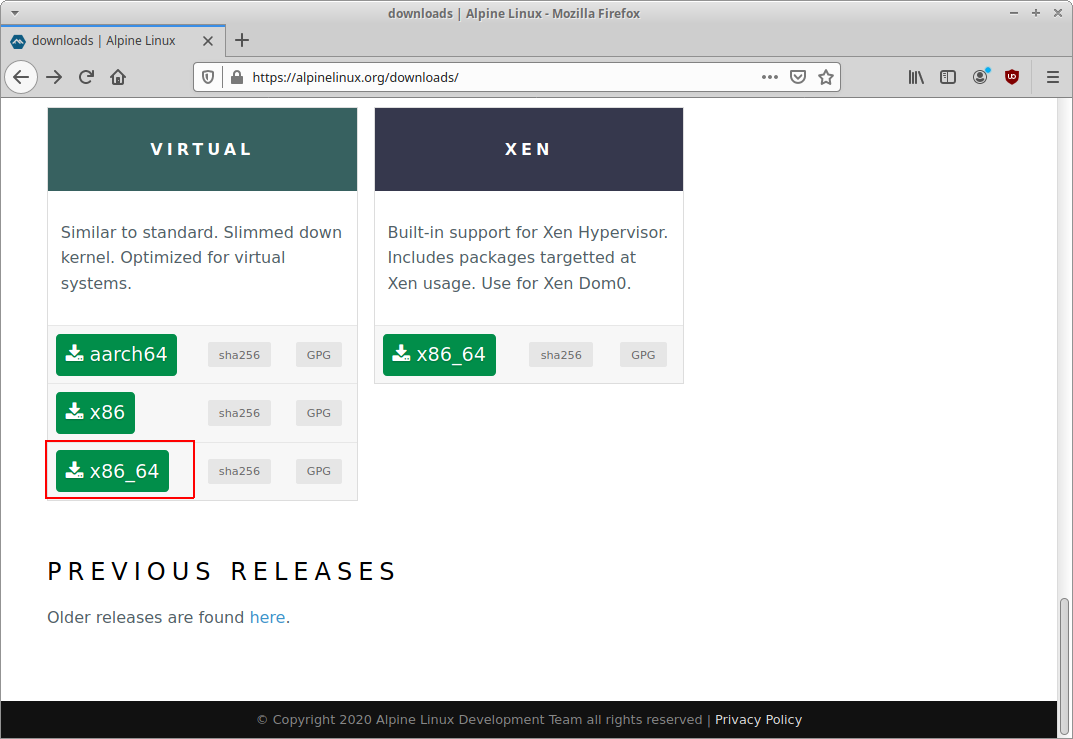Image resolution: width=1073 pixels, height=739 pixels.
Task: Follow the 'here' older releases link
Action: (267, 617)
